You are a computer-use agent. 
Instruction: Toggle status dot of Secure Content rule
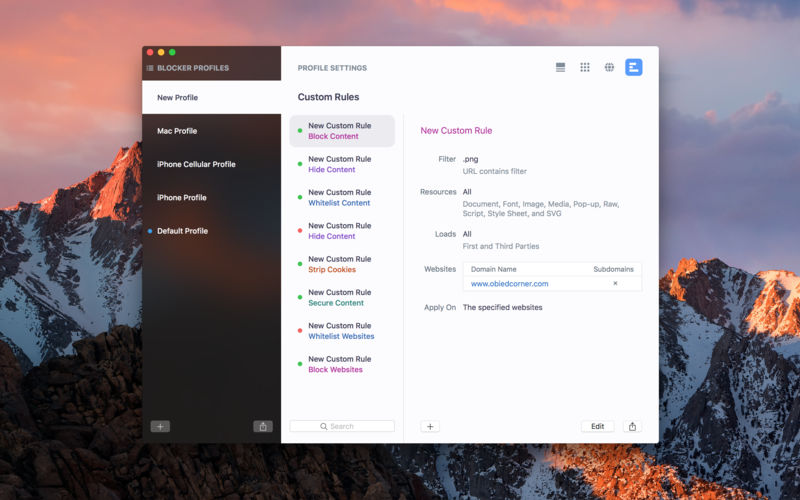click(300, 297)
